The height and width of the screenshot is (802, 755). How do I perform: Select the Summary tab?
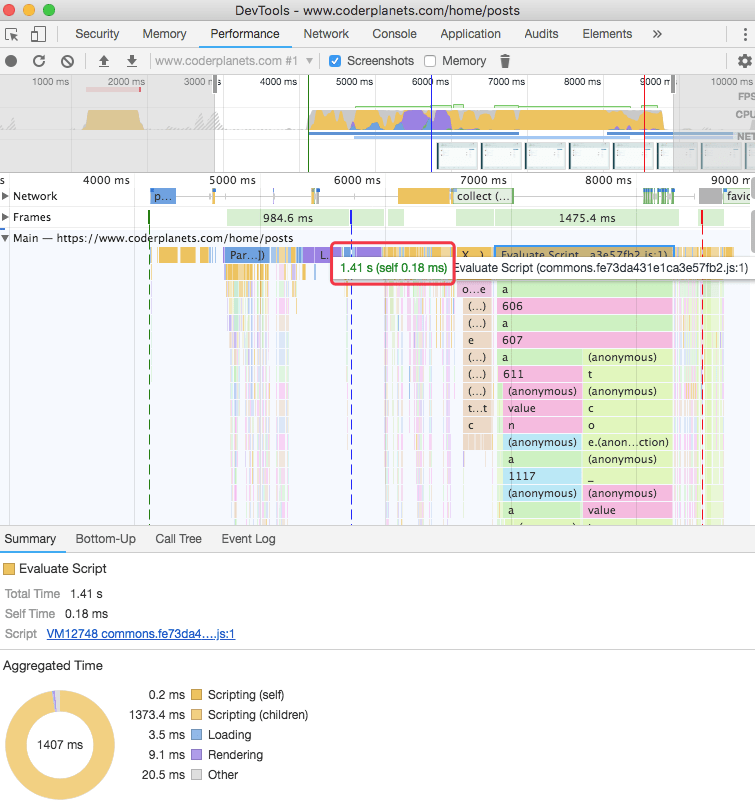click(x=30, y=539)
